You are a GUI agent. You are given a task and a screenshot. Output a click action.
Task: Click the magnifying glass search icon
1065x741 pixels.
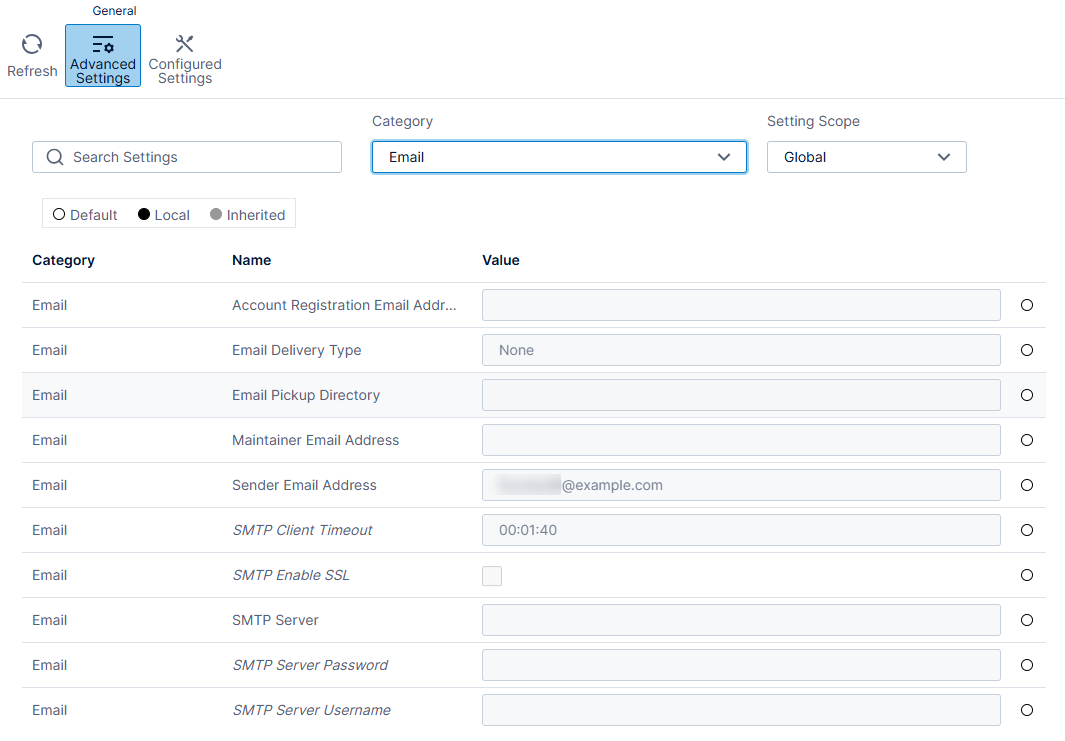(55, 157)
